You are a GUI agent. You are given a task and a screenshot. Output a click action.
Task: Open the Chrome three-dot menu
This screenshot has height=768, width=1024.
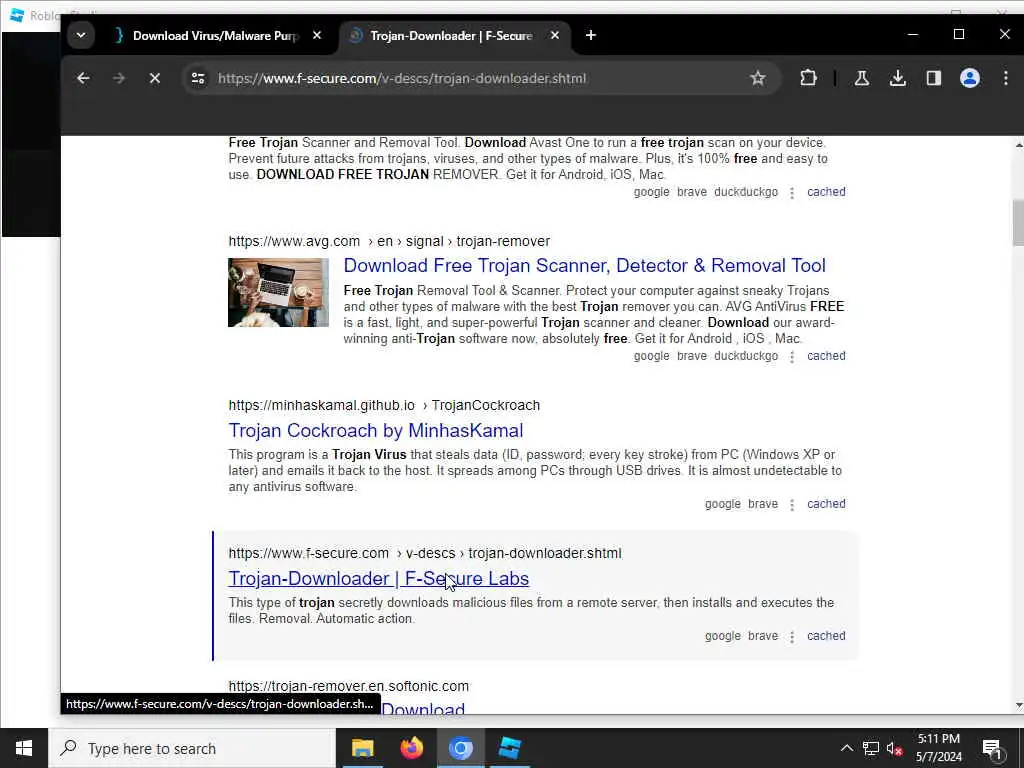1005,78
